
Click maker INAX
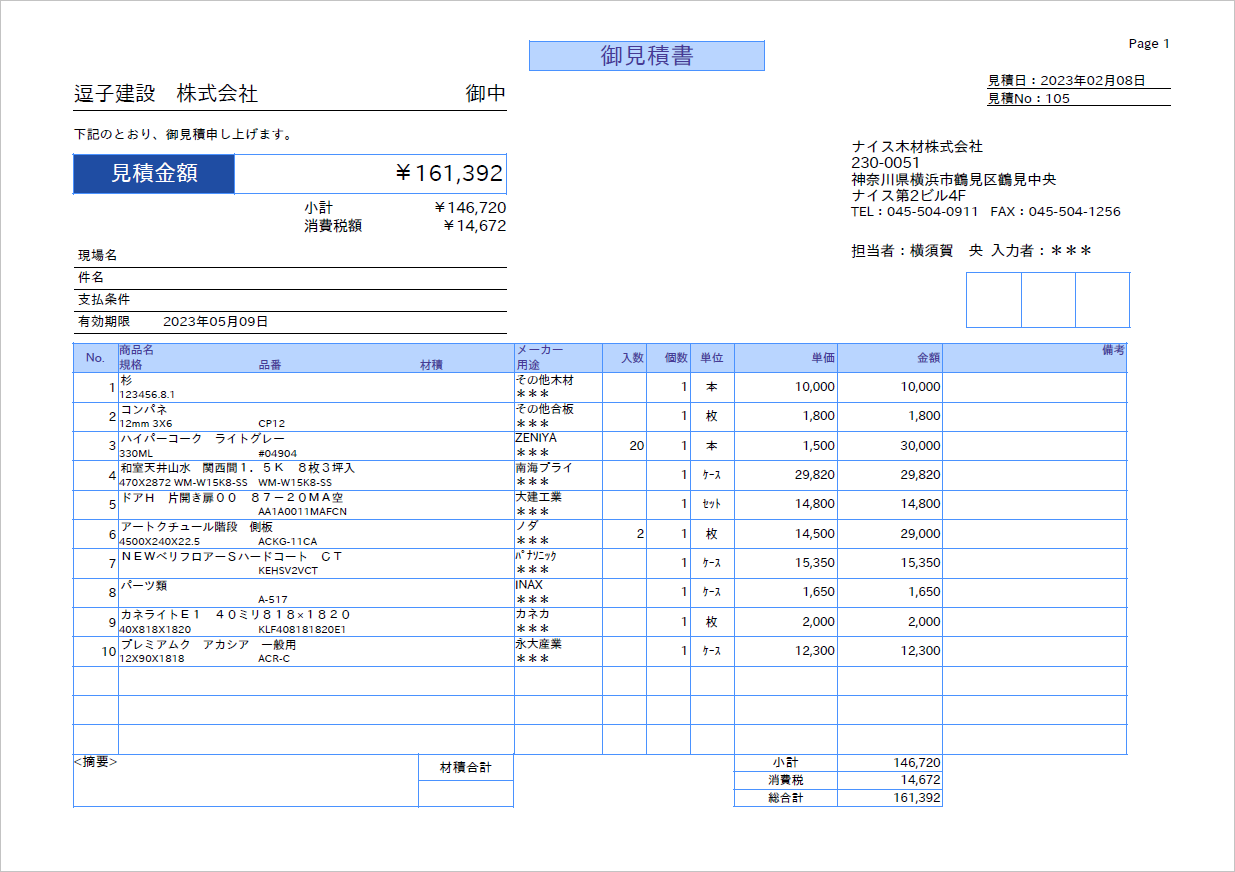pos(529,585)
